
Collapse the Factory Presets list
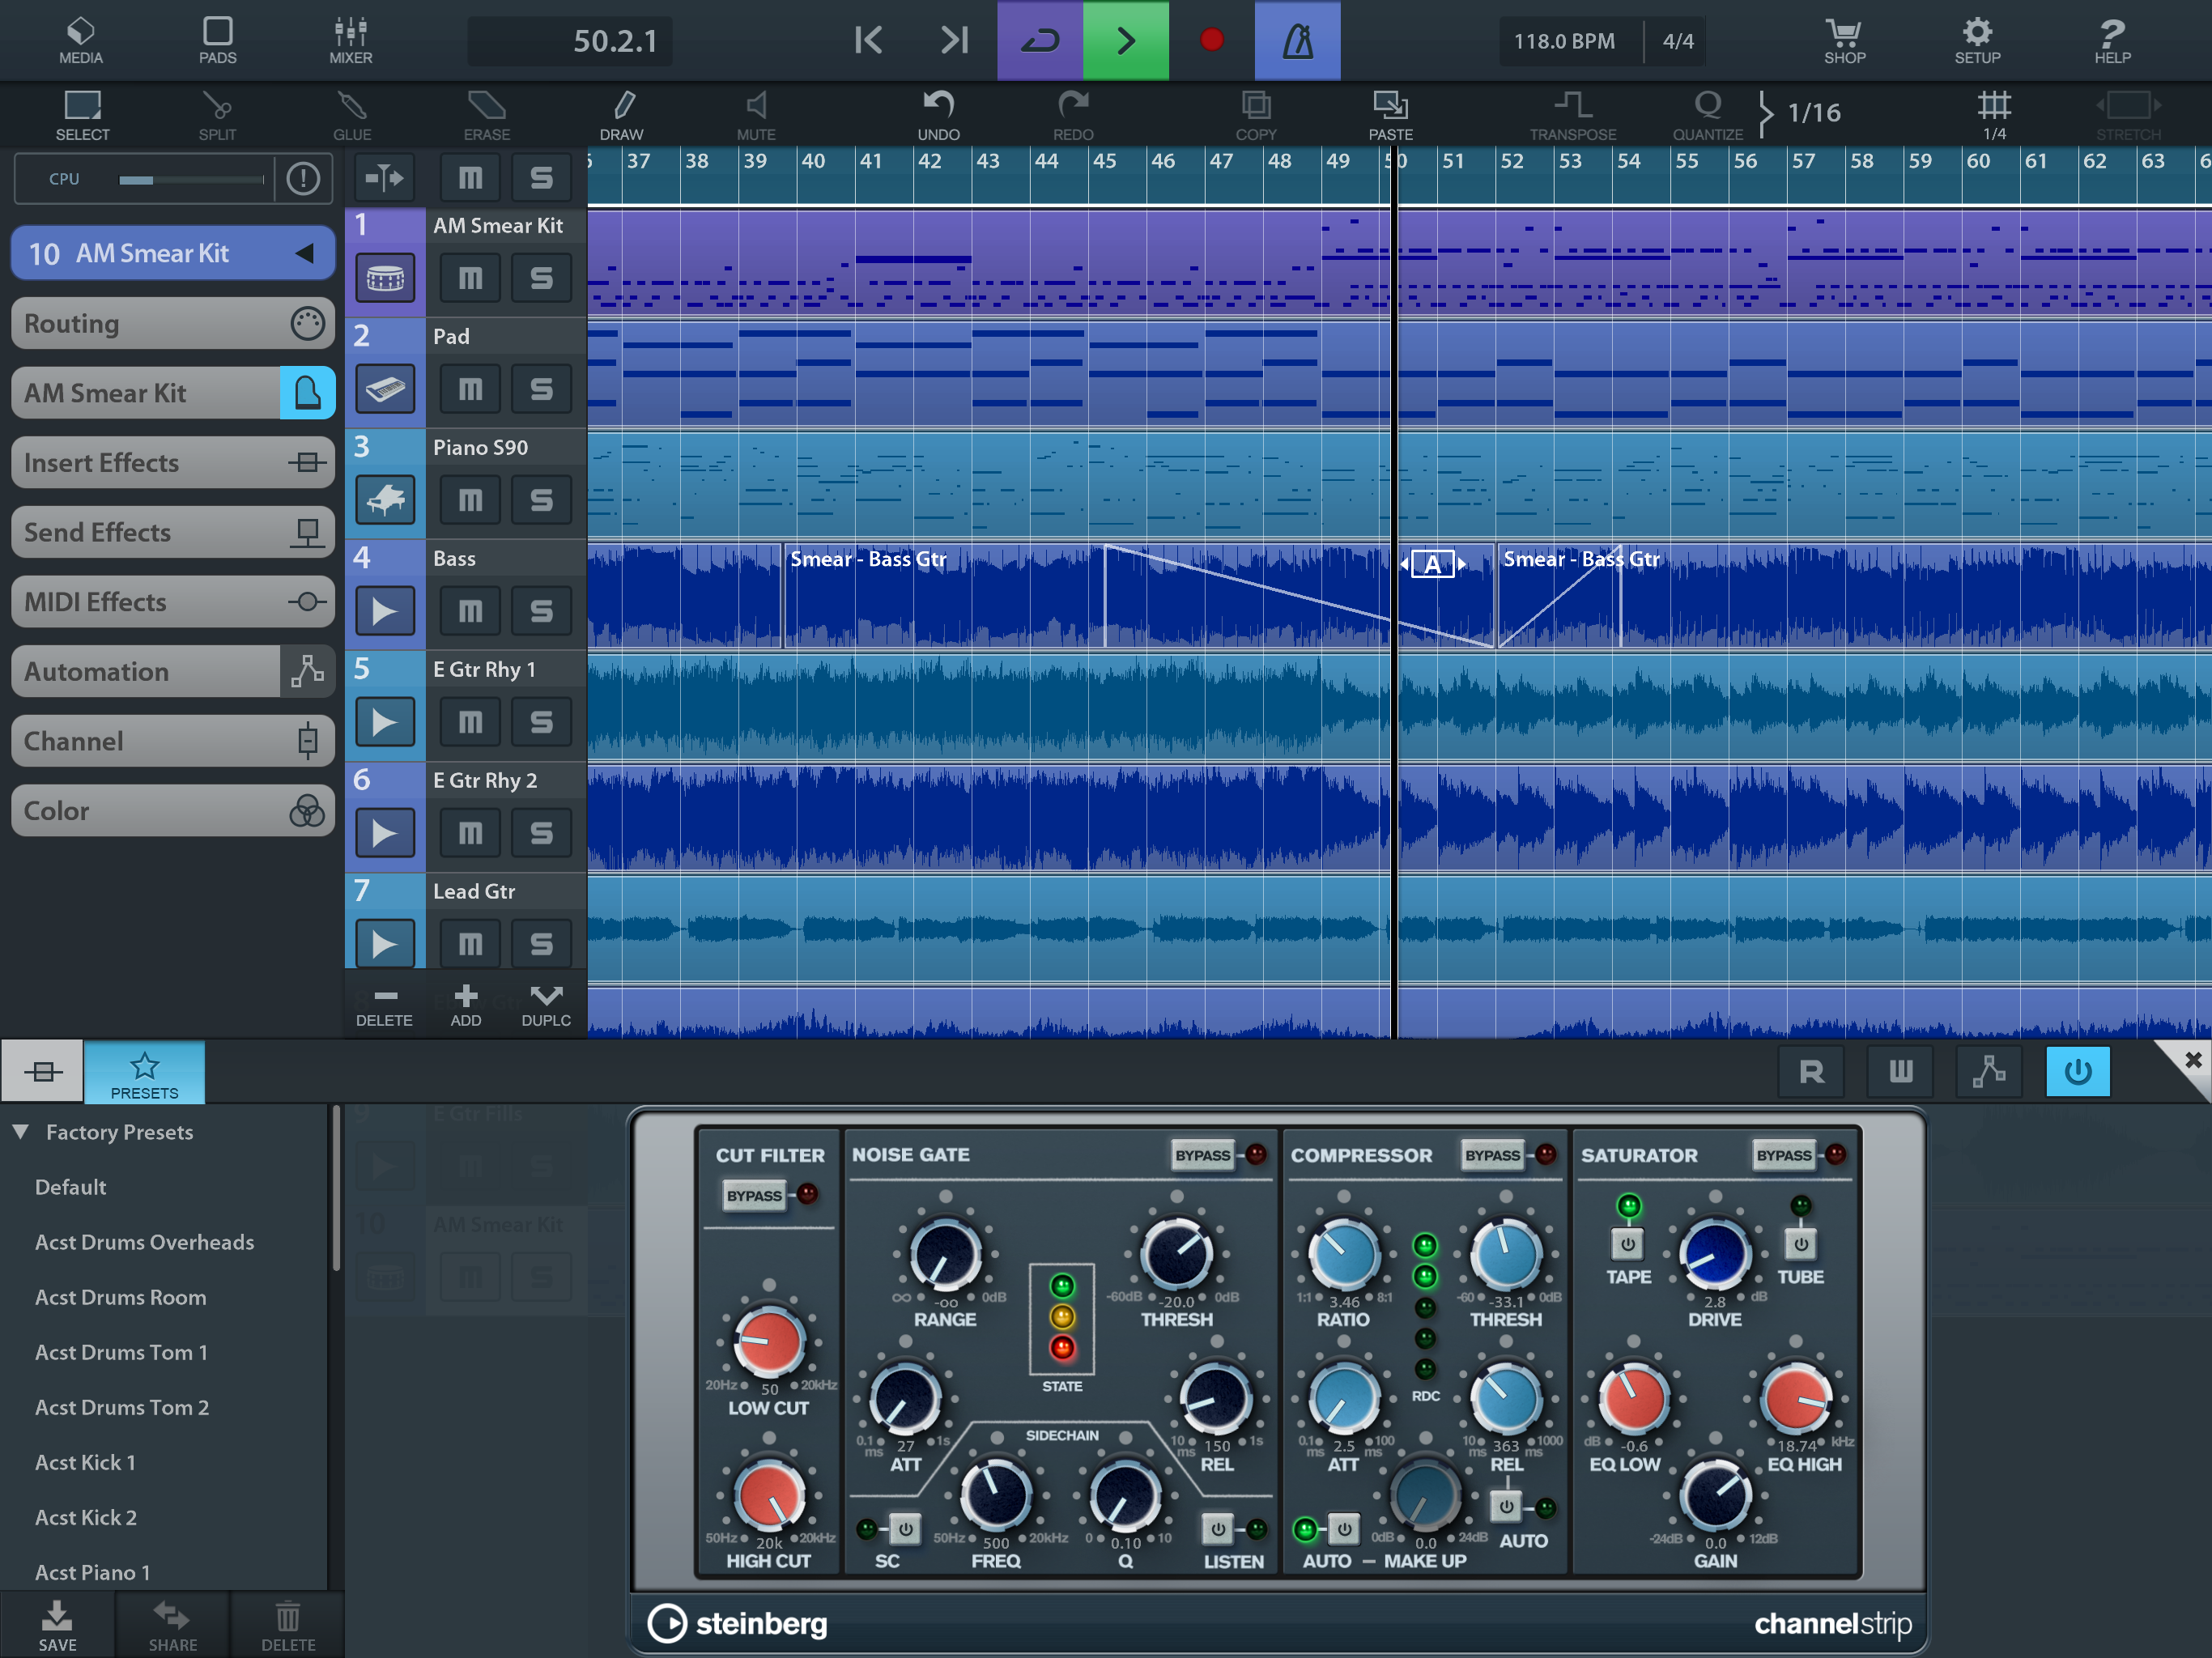coord(21,1132)
